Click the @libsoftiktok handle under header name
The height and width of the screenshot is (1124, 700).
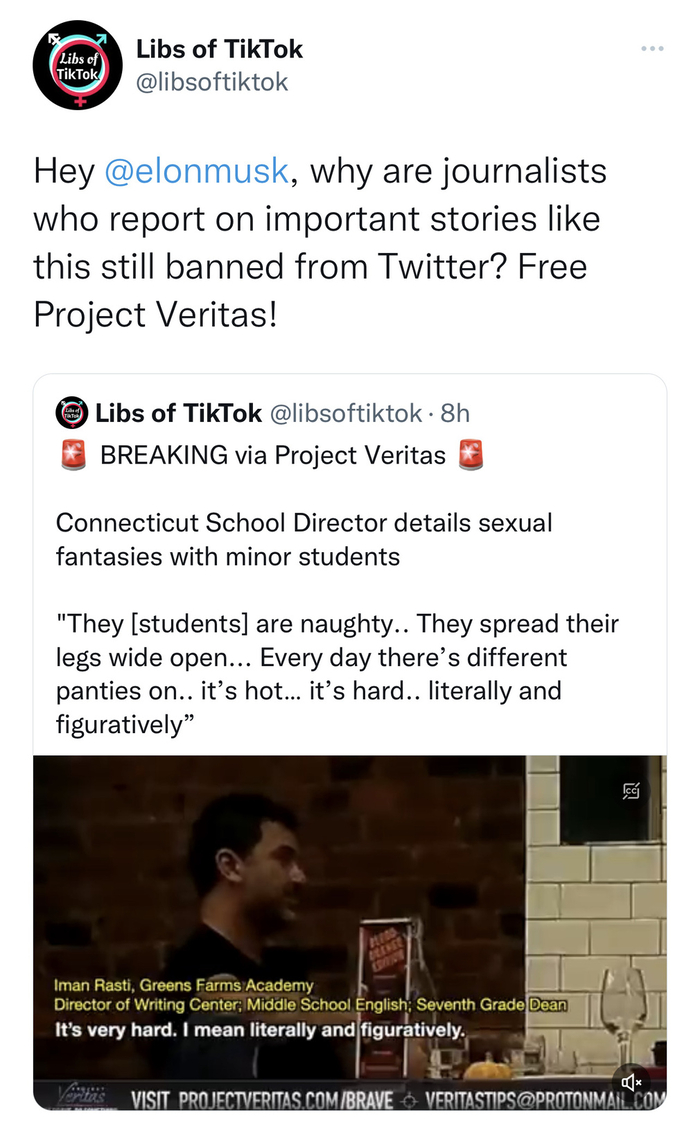[211, 81]
